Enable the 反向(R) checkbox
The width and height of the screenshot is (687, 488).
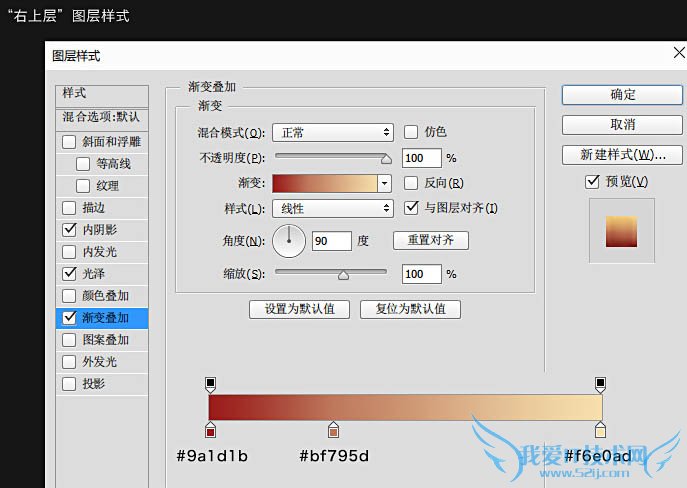[x=411, y=183]
